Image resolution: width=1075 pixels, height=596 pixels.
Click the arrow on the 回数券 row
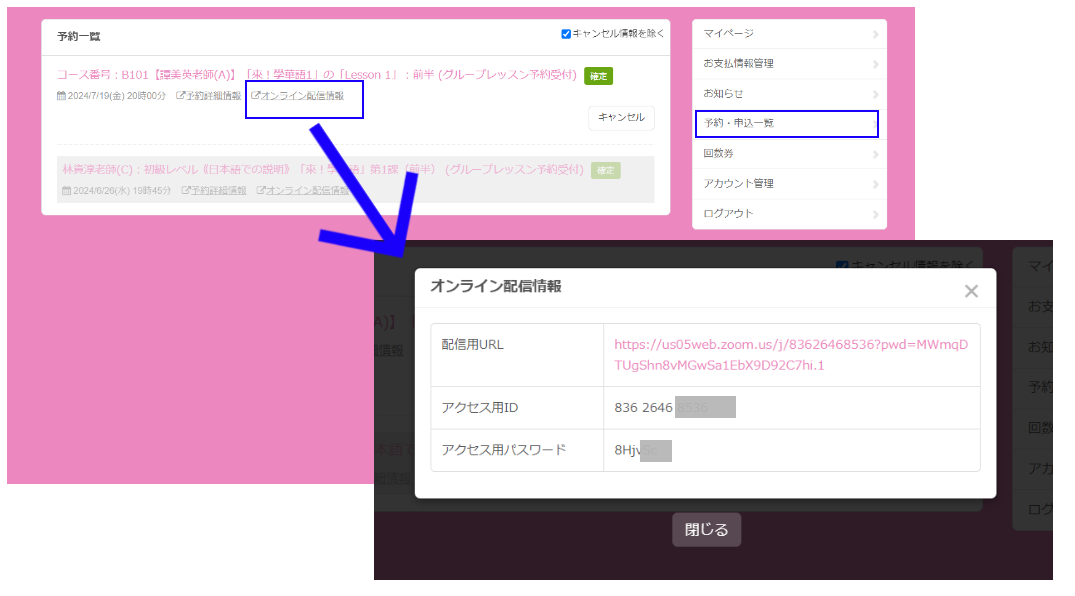click(875, 154)
